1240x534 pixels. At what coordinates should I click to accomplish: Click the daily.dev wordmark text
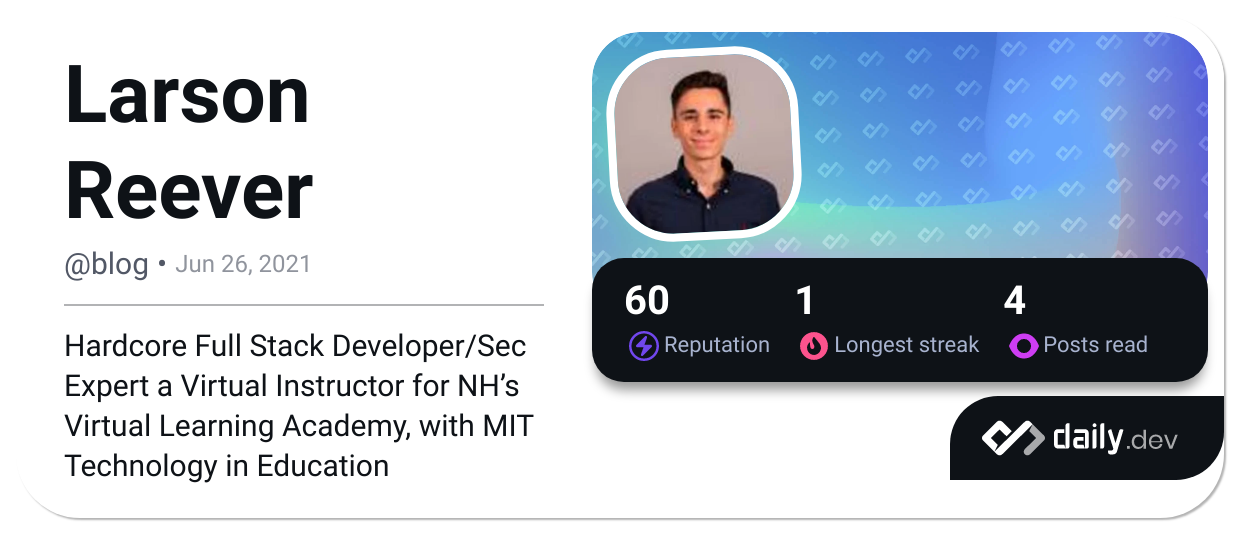pos(1115,438)
